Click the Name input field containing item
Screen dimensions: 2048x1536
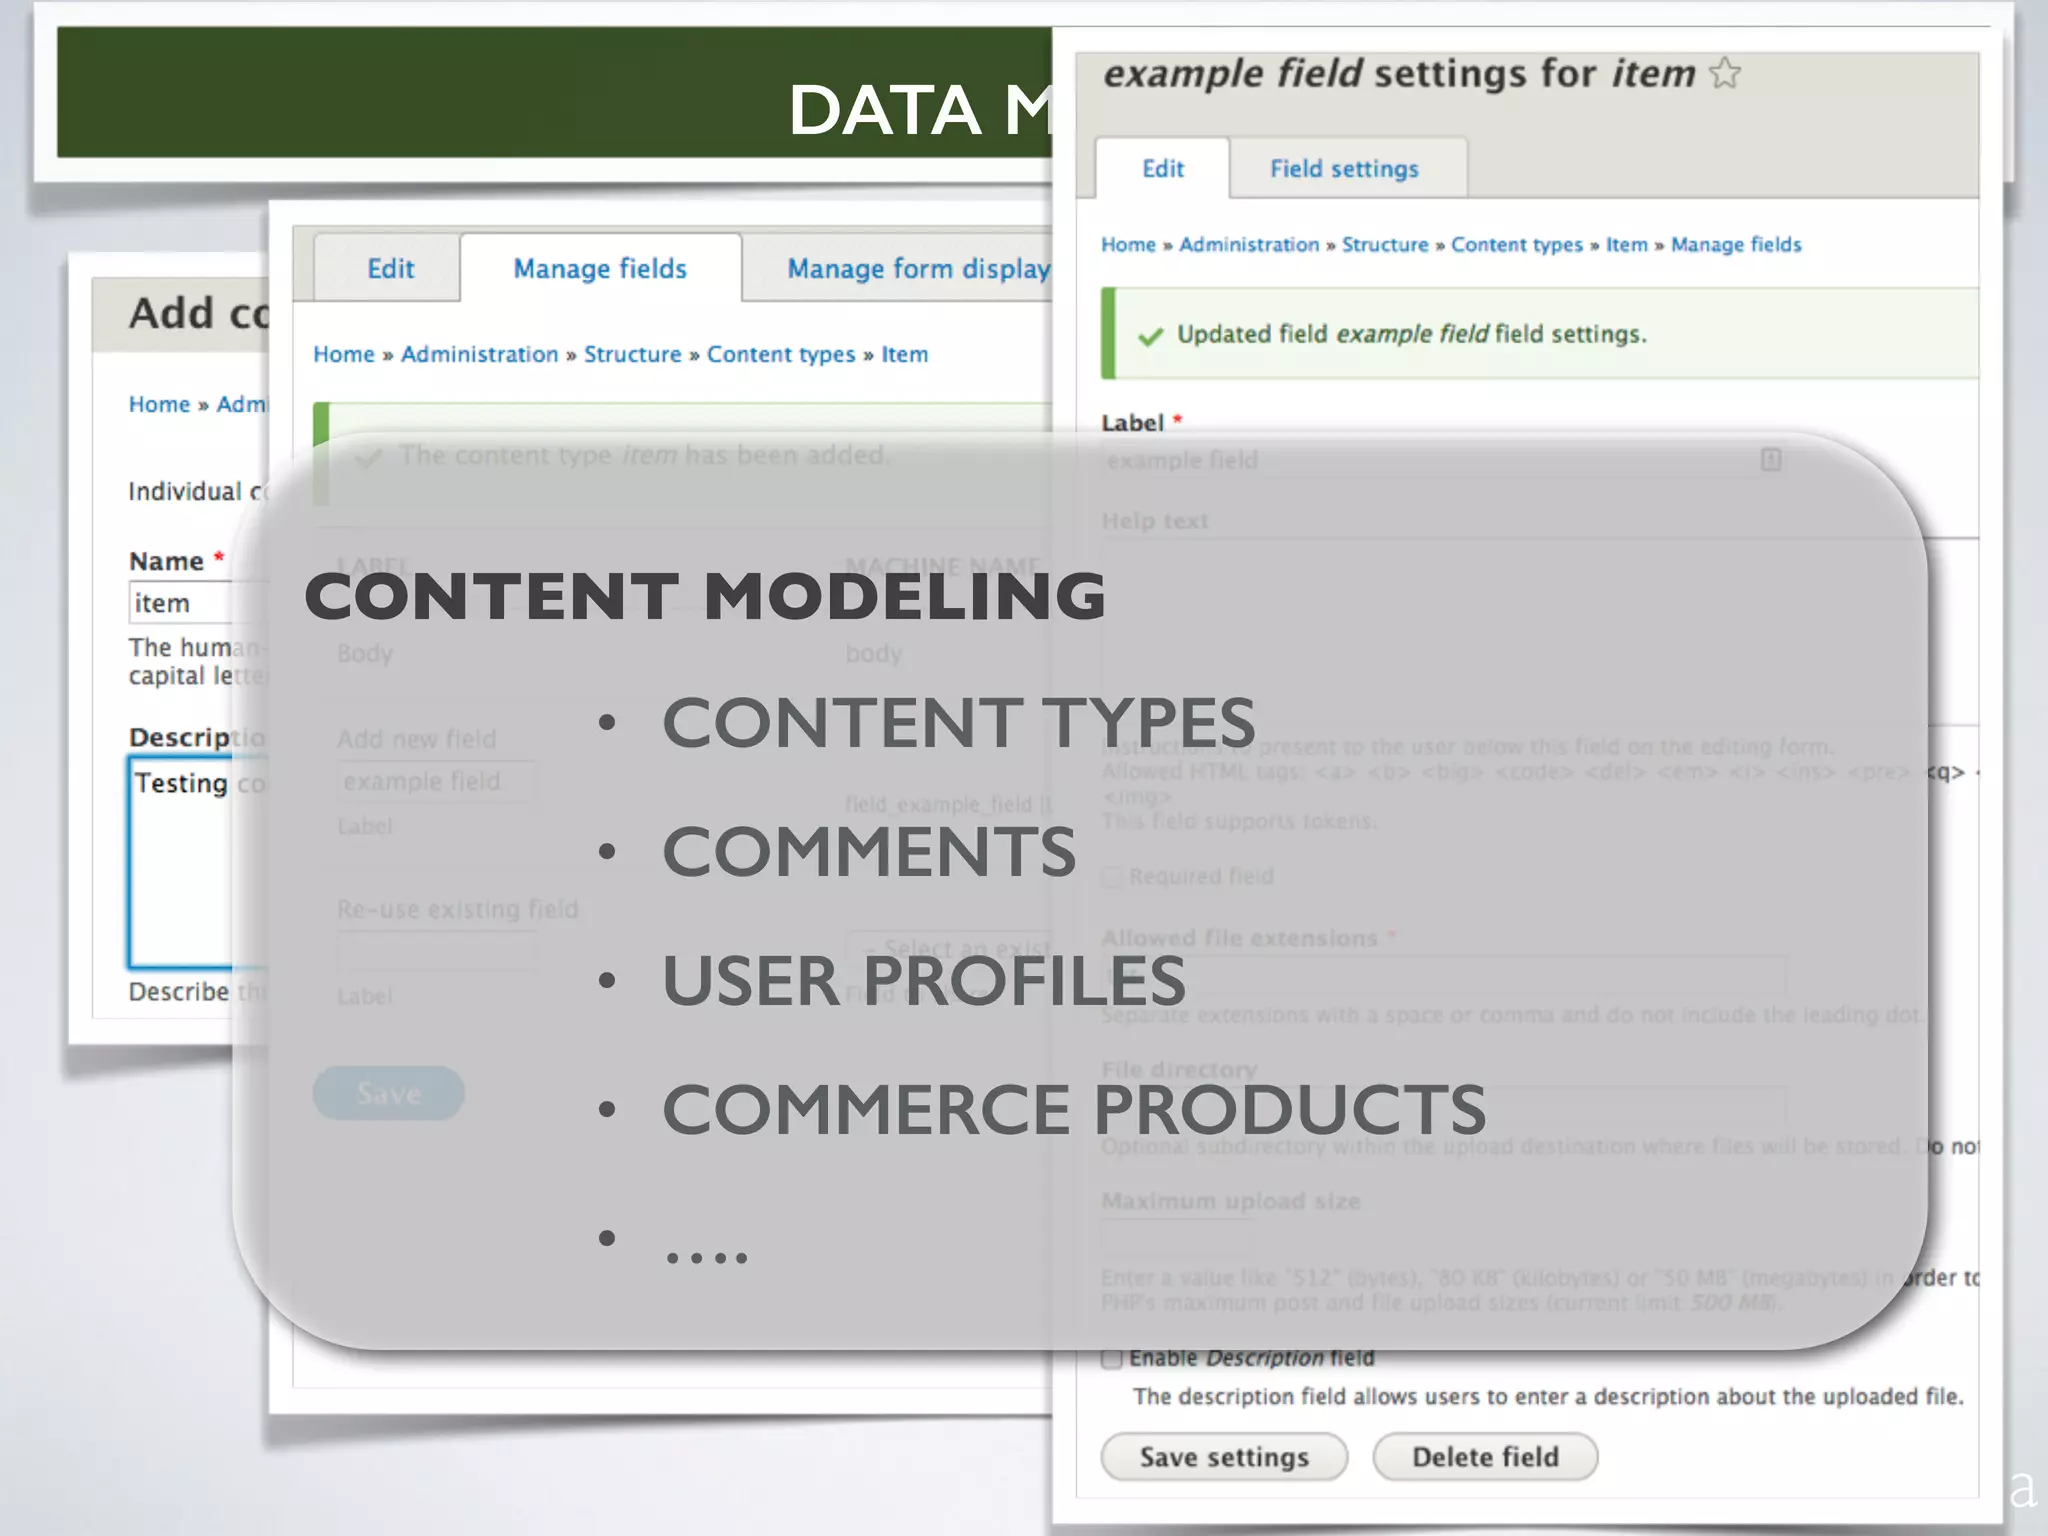point(199,603)
